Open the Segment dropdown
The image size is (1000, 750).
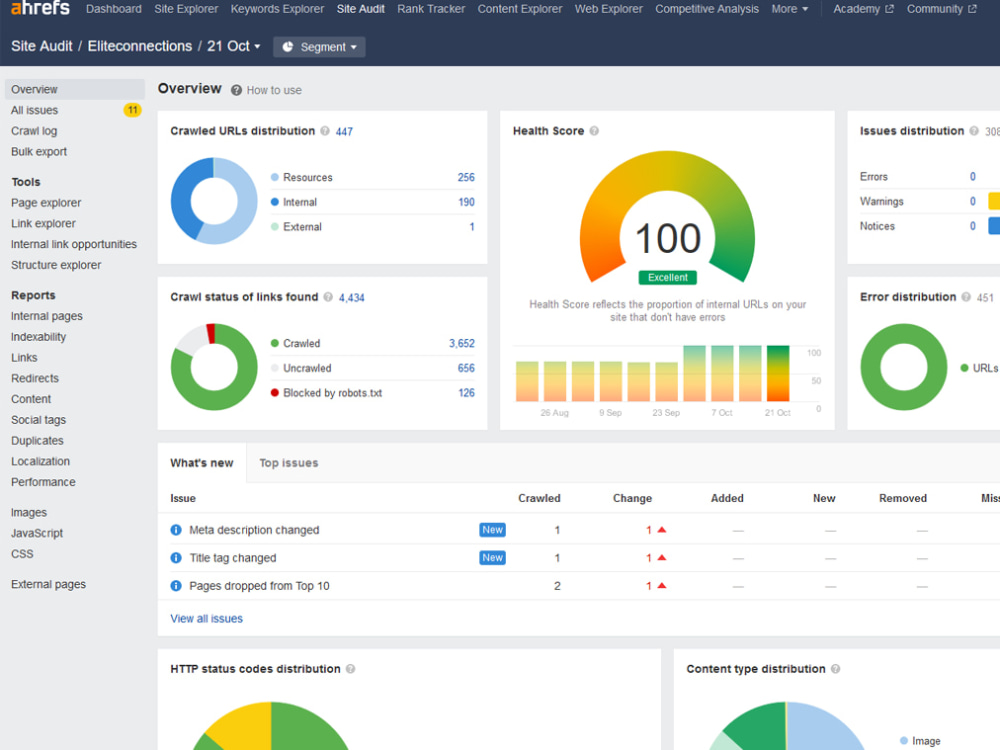(320, 47)
